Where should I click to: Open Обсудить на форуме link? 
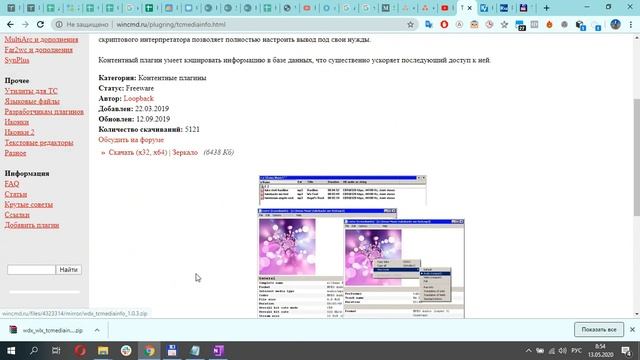pos(131,140)
